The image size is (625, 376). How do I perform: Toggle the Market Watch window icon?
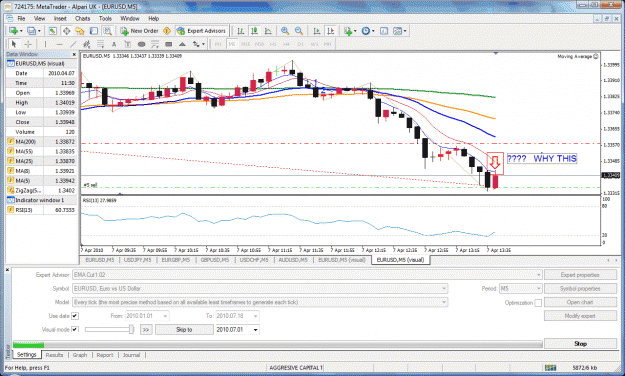53,31
